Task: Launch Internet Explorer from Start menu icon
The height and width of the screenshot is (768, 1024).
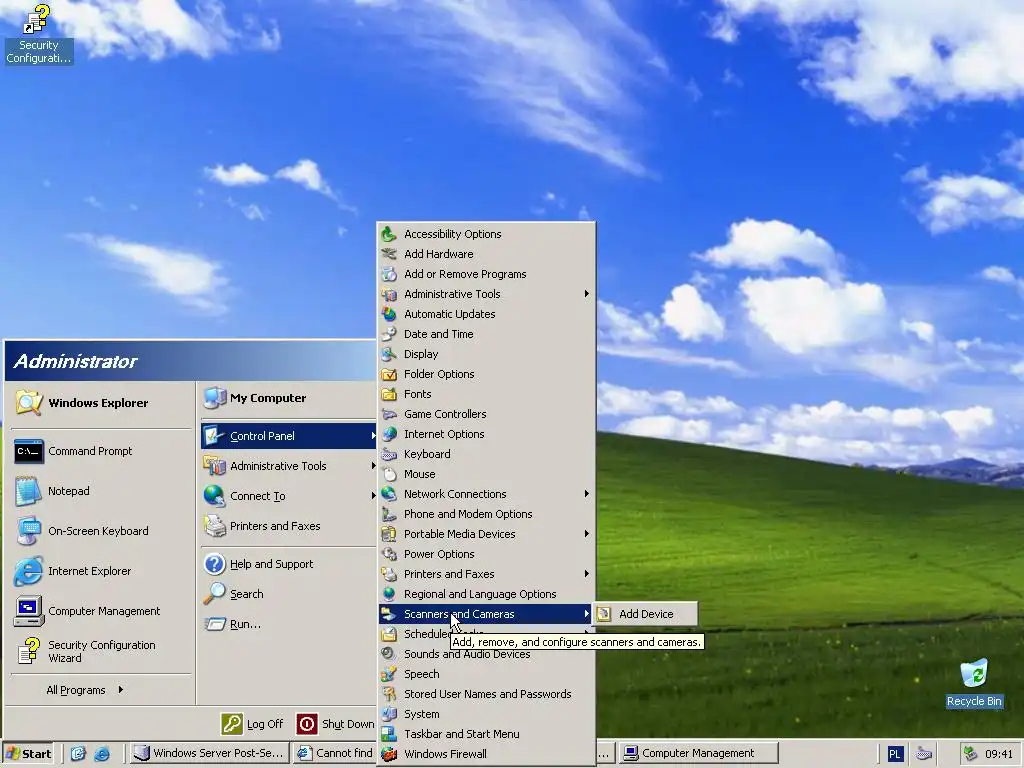Action: tap(28, 571)
